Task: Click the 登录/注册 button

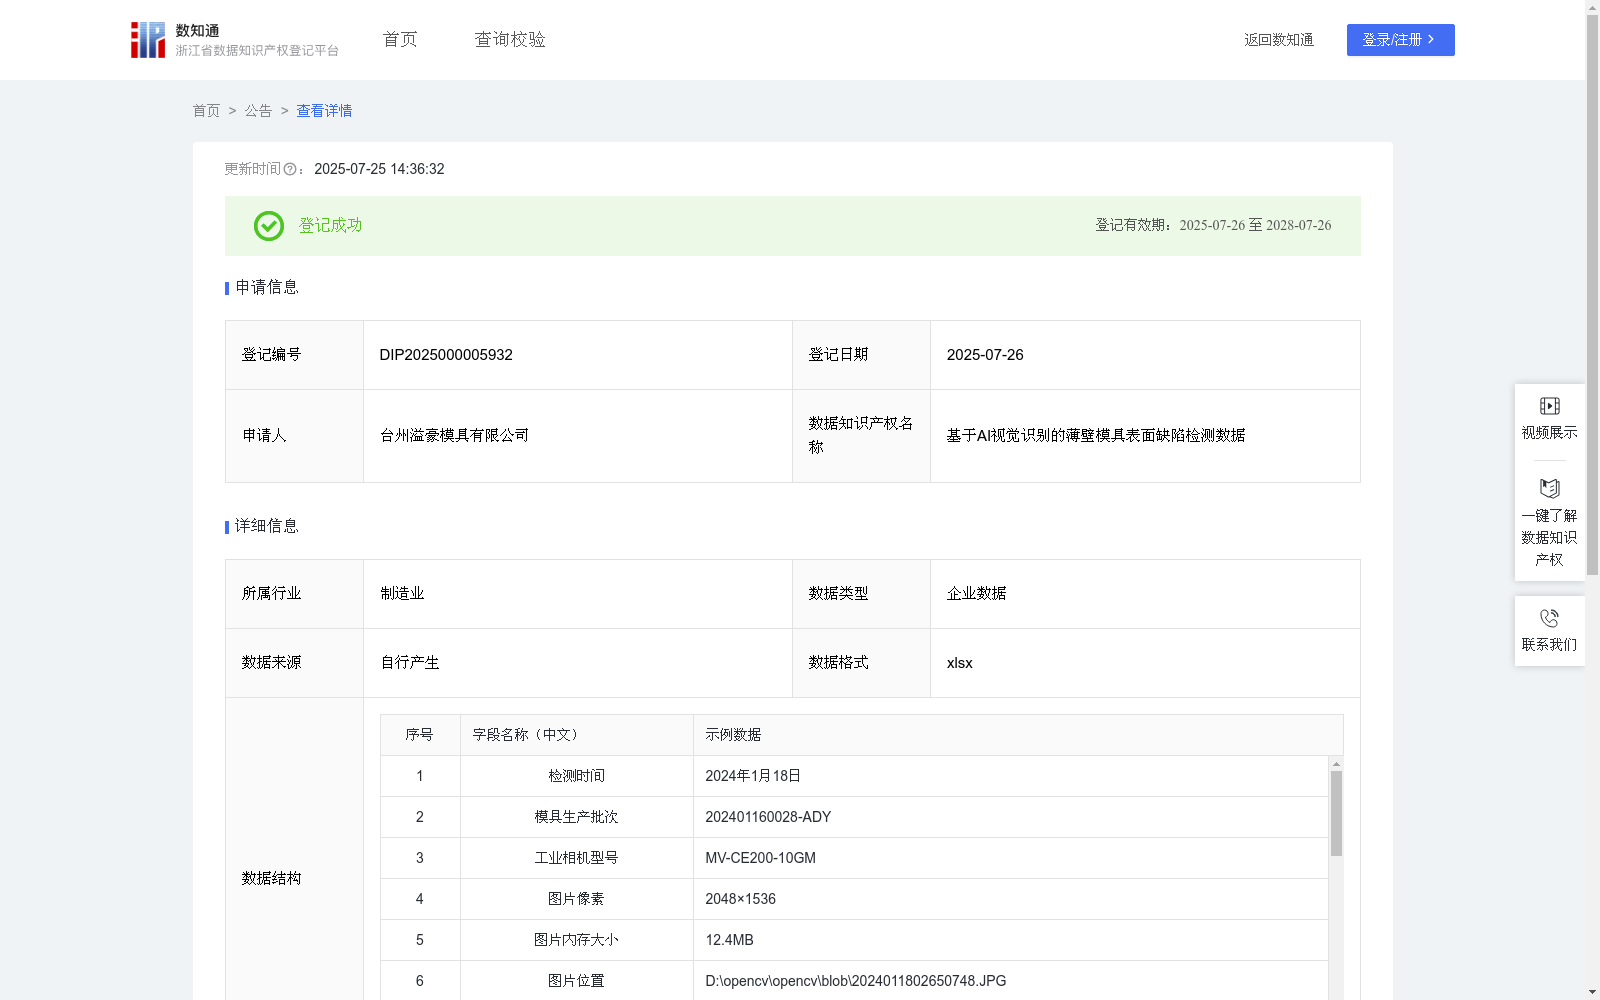Action: click(x=1400, y=40)
